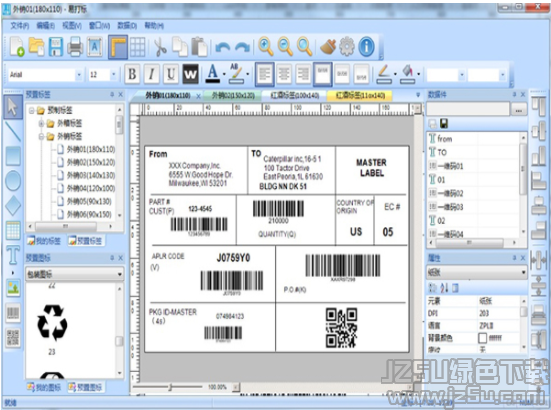Copy the selected element

tap(180, 47)
